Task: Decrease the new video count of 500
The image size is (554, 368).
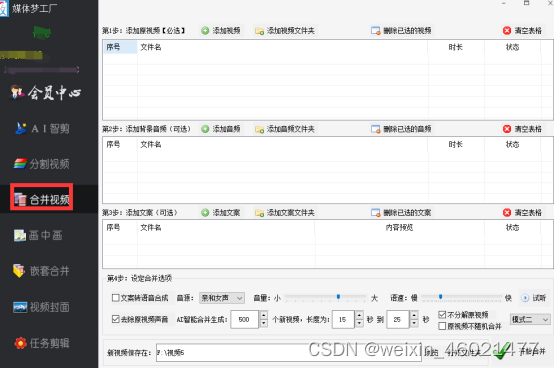Action: 264,324
